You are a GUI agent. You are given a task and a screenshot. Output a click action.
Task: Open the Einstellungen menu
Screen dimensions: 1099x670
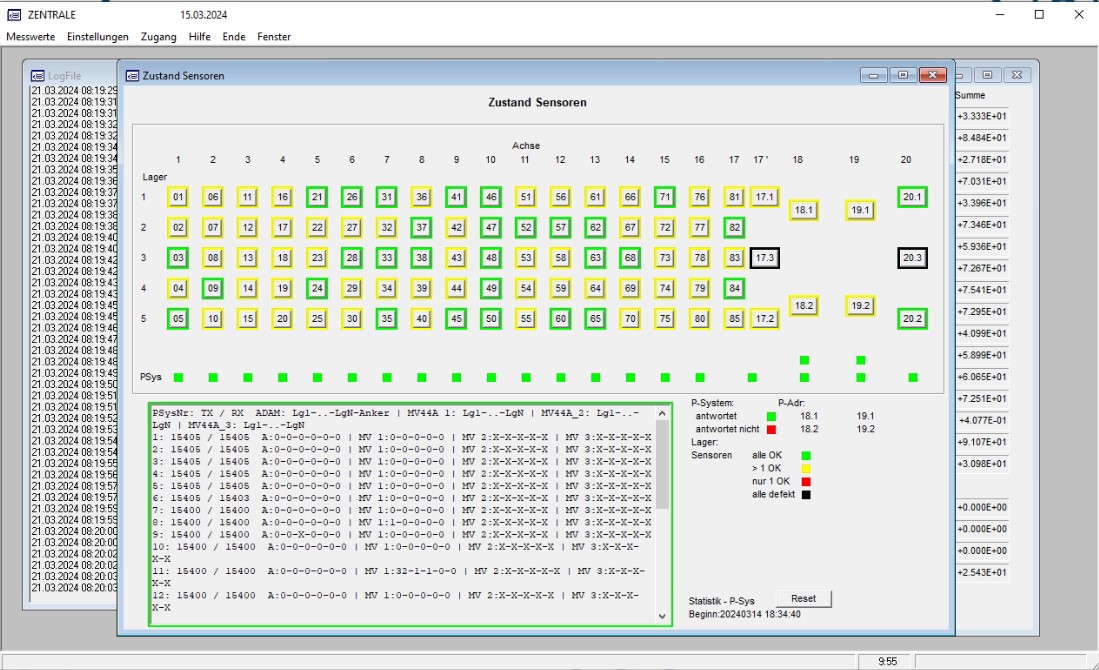(95, 36)
